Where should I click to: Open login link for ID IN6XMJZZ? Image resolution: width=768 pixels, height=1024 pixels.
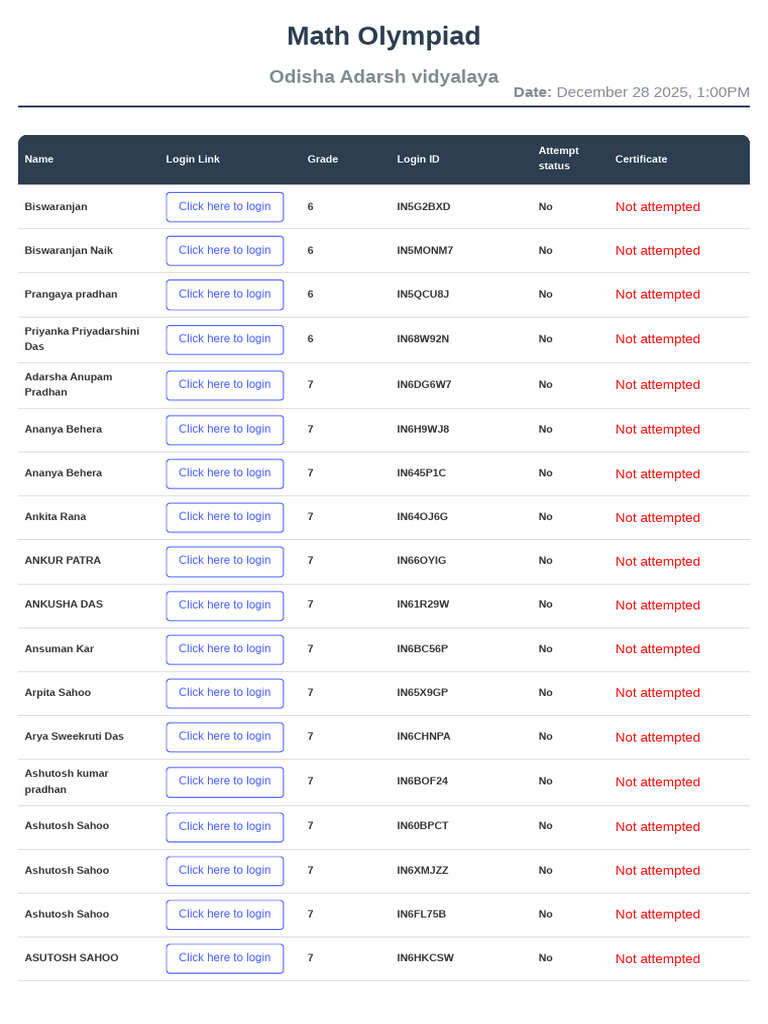tap(225, 871)
